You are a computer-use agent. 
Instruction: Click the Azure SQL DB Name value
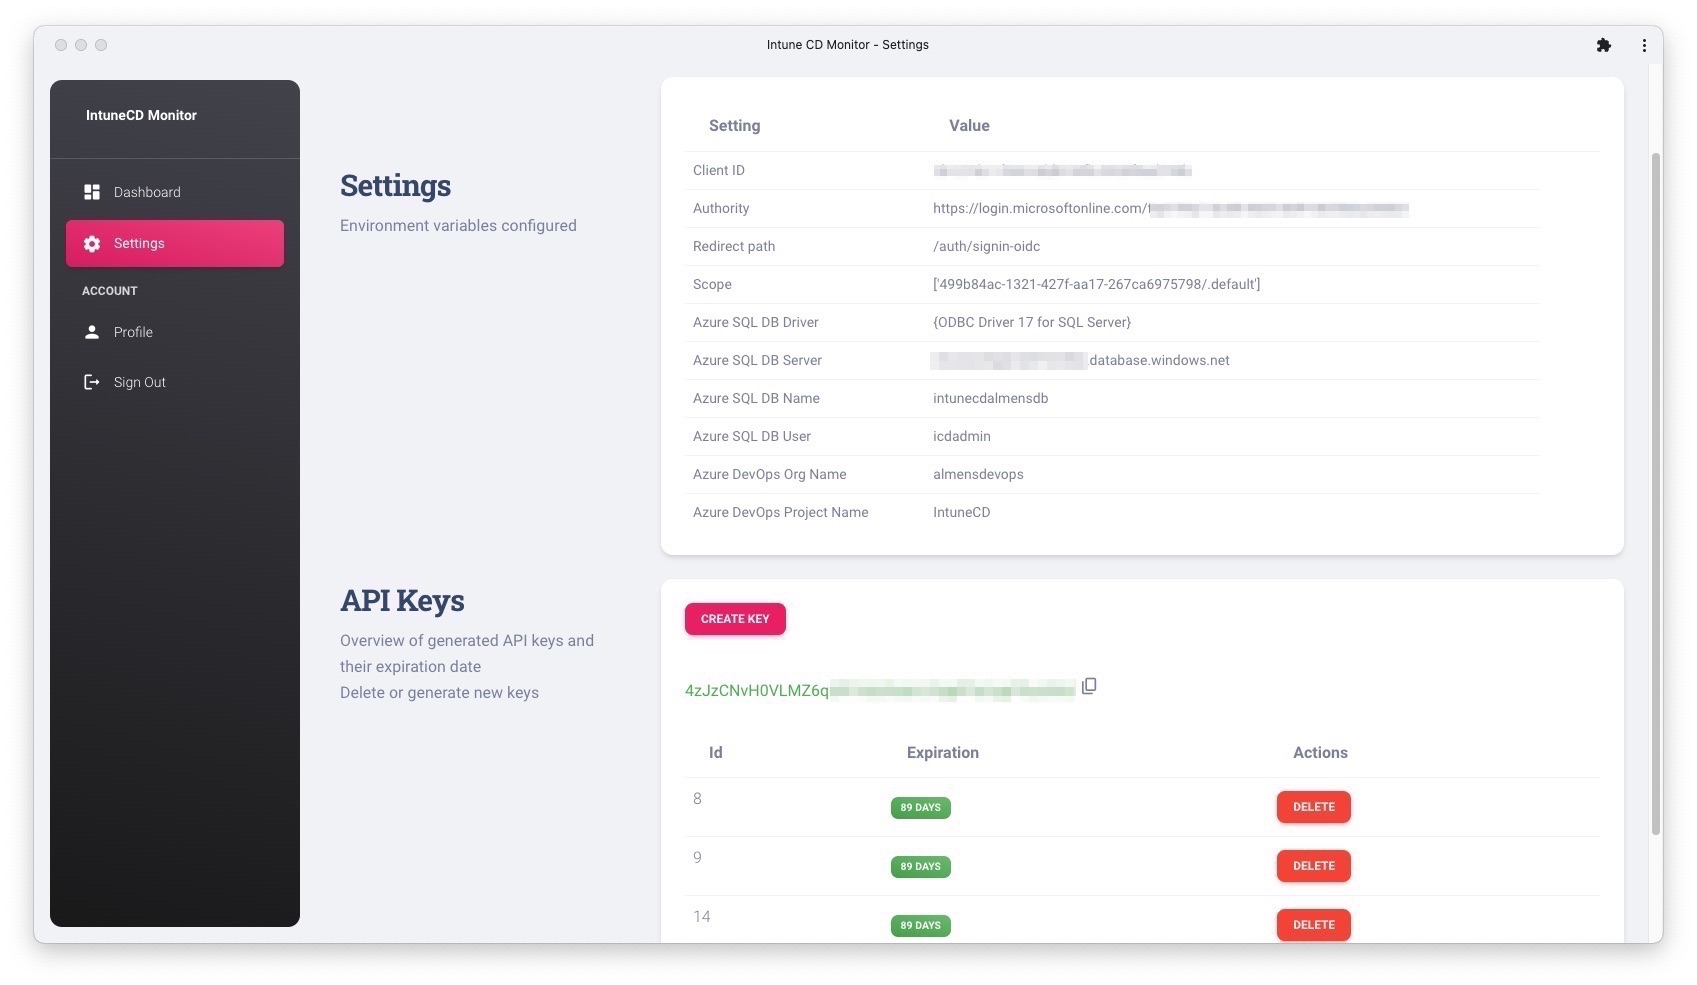[x=988, y=398]
